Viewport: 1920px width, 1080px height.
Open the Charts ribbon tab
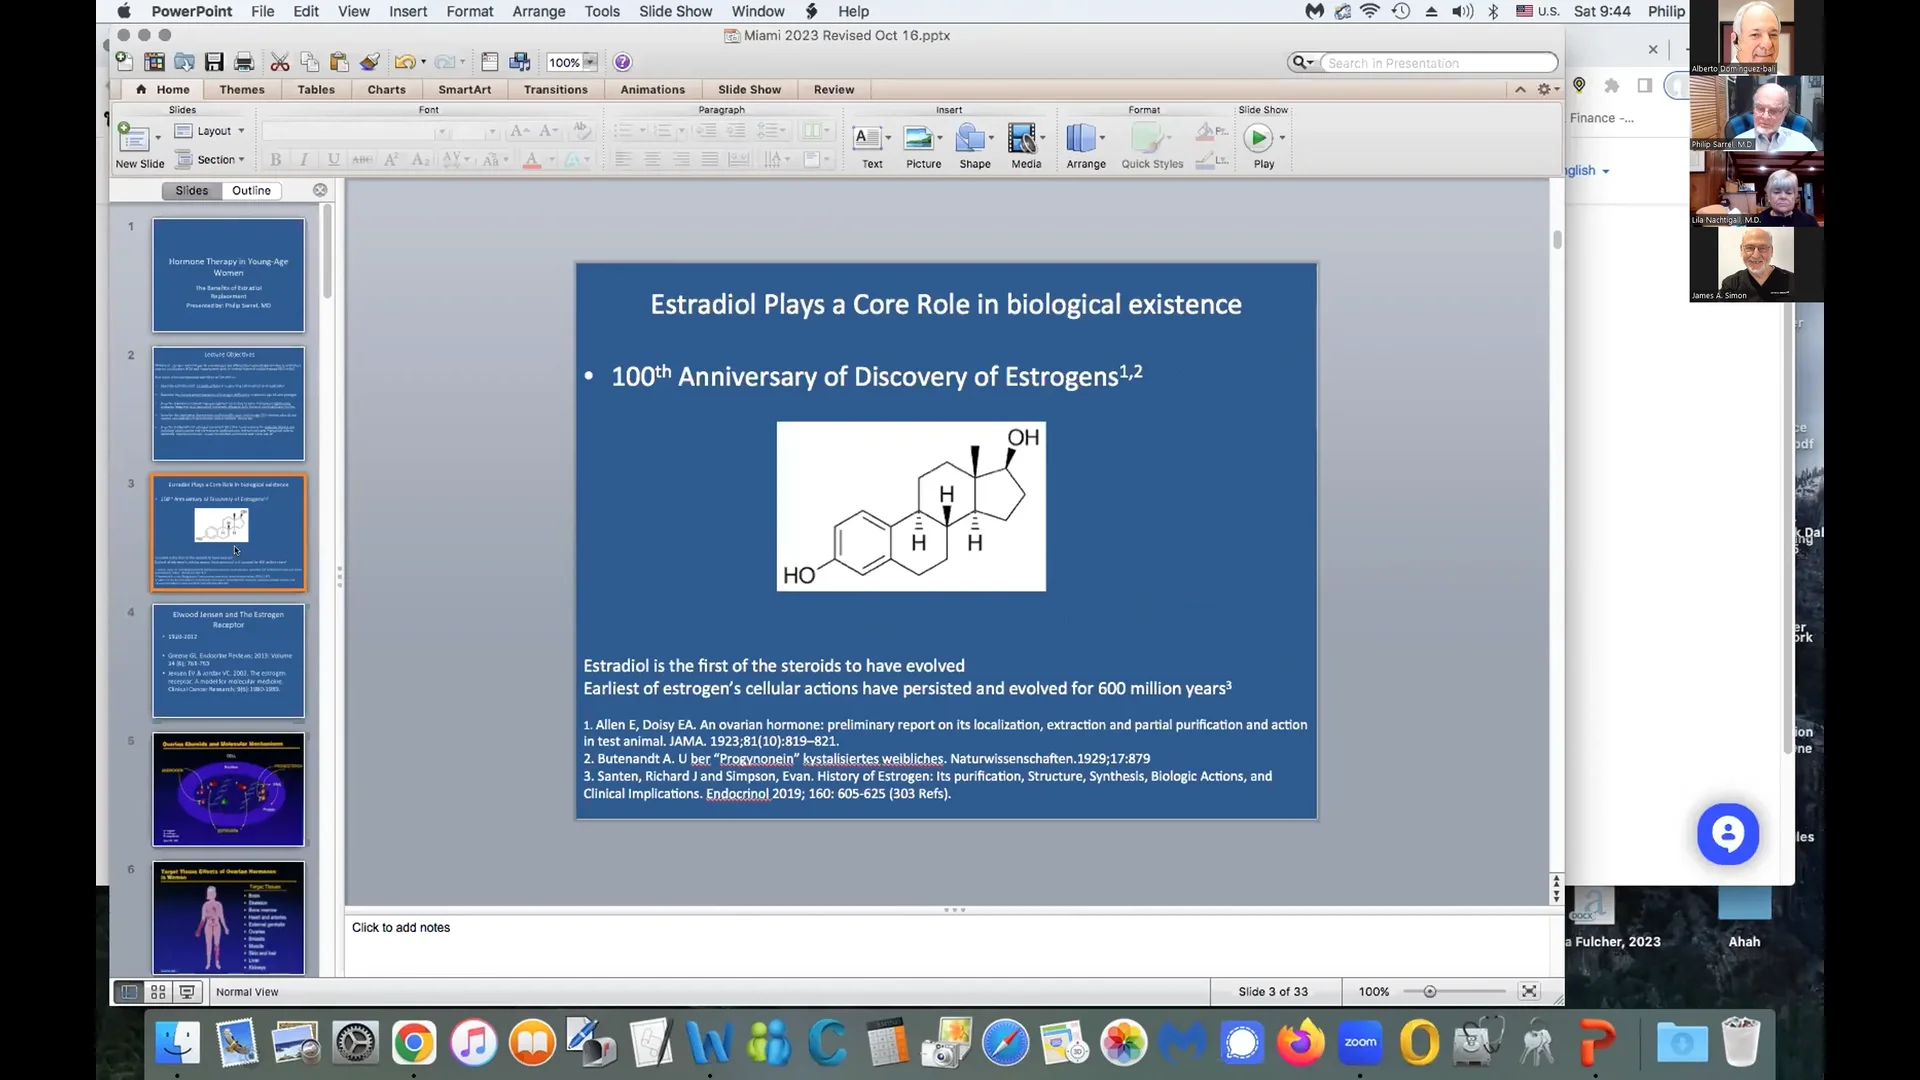386,89
